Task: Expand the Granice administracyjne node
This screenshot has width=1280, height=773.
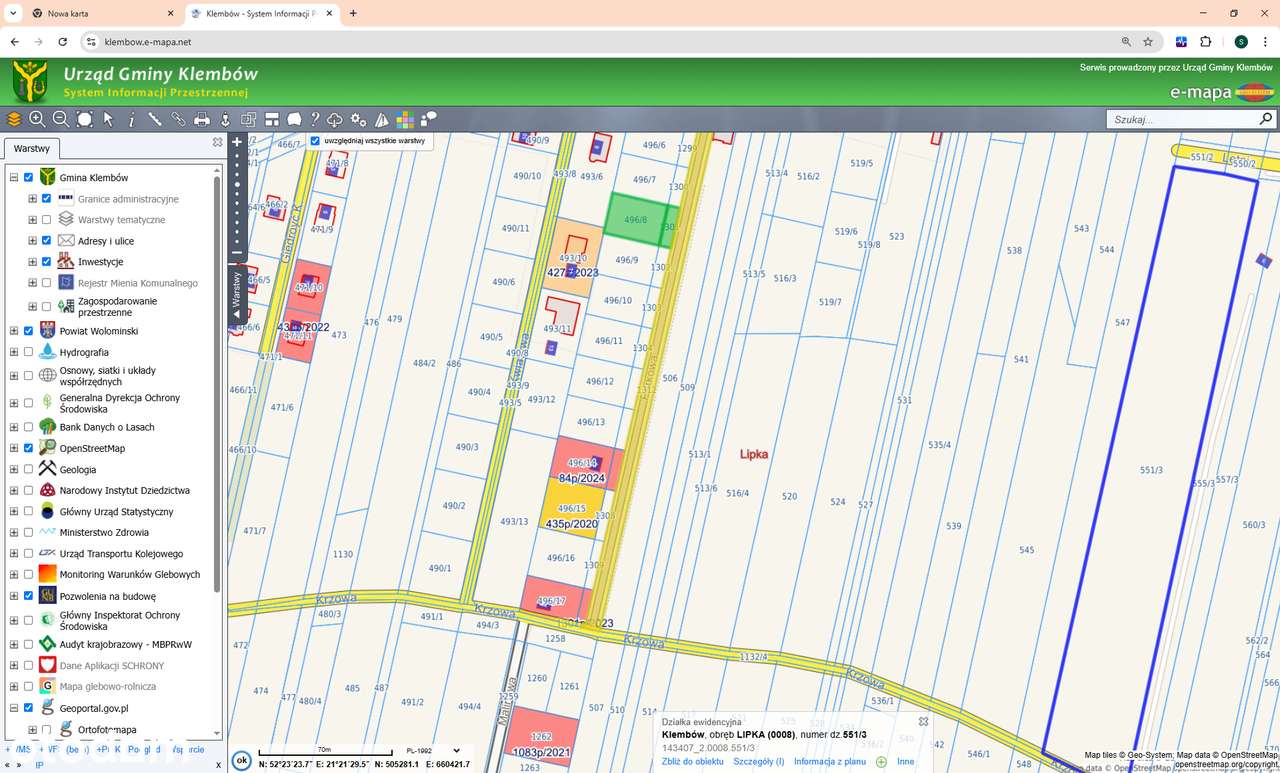Action: (32, 199)
